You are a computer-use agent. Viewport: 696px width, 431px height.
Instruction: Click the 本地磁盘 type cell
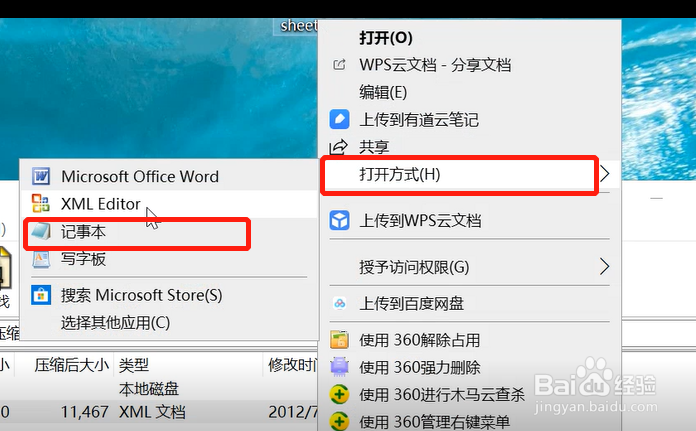[149, 389]
